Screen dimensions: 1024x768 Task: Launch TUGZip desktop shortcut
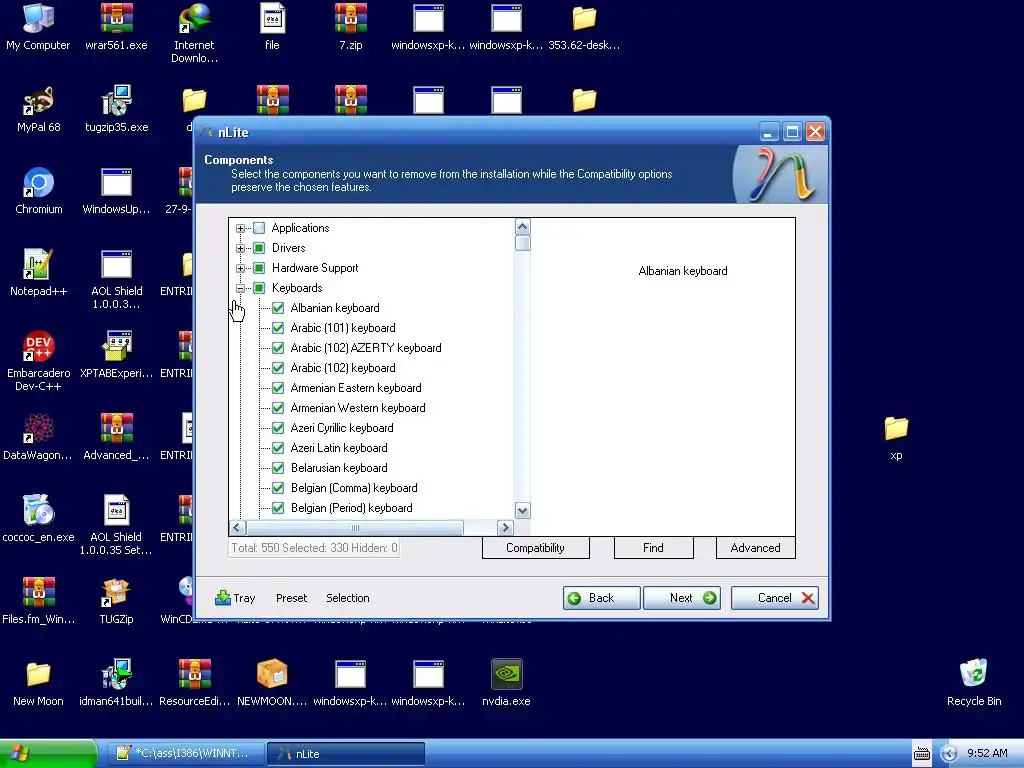[116, 601]
